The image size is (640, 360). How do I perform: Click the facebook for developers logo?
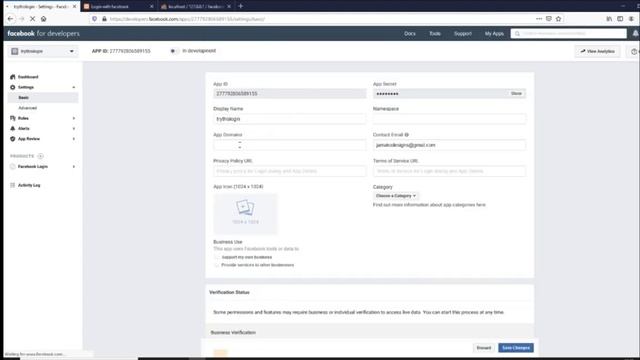[43, 33]
